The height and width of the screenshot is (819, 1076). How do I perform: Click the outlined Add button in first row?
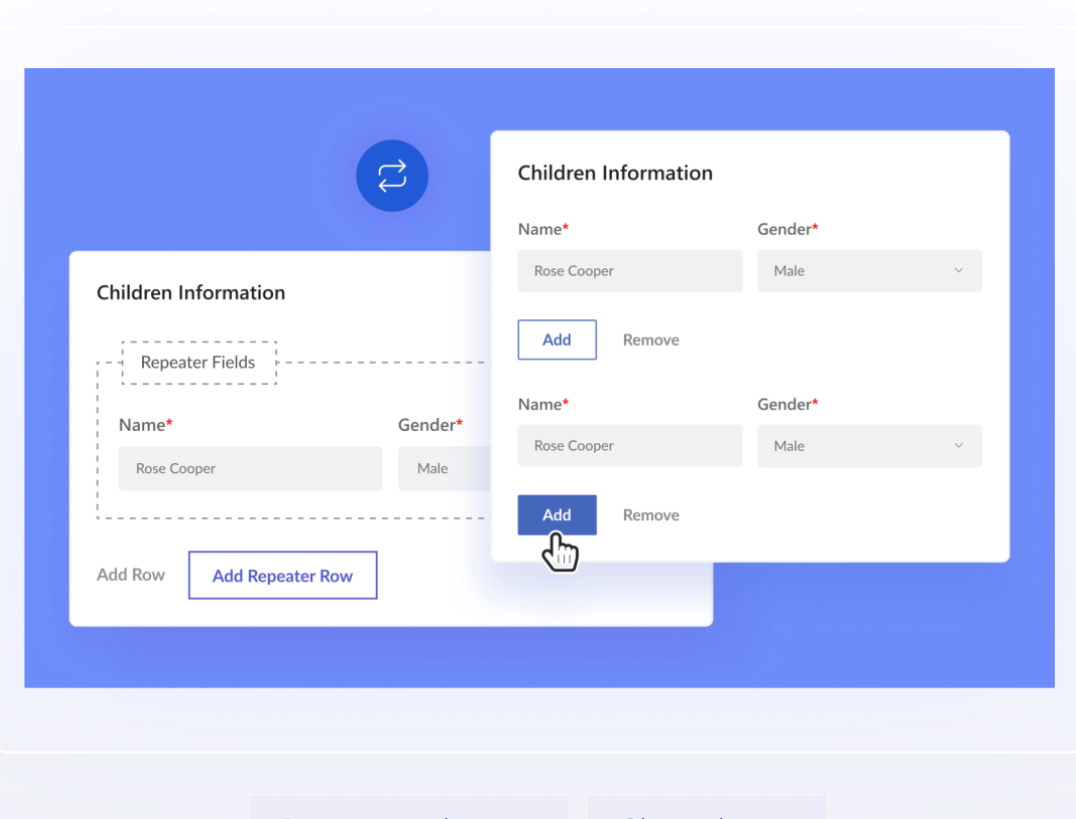tap(557, 340)
